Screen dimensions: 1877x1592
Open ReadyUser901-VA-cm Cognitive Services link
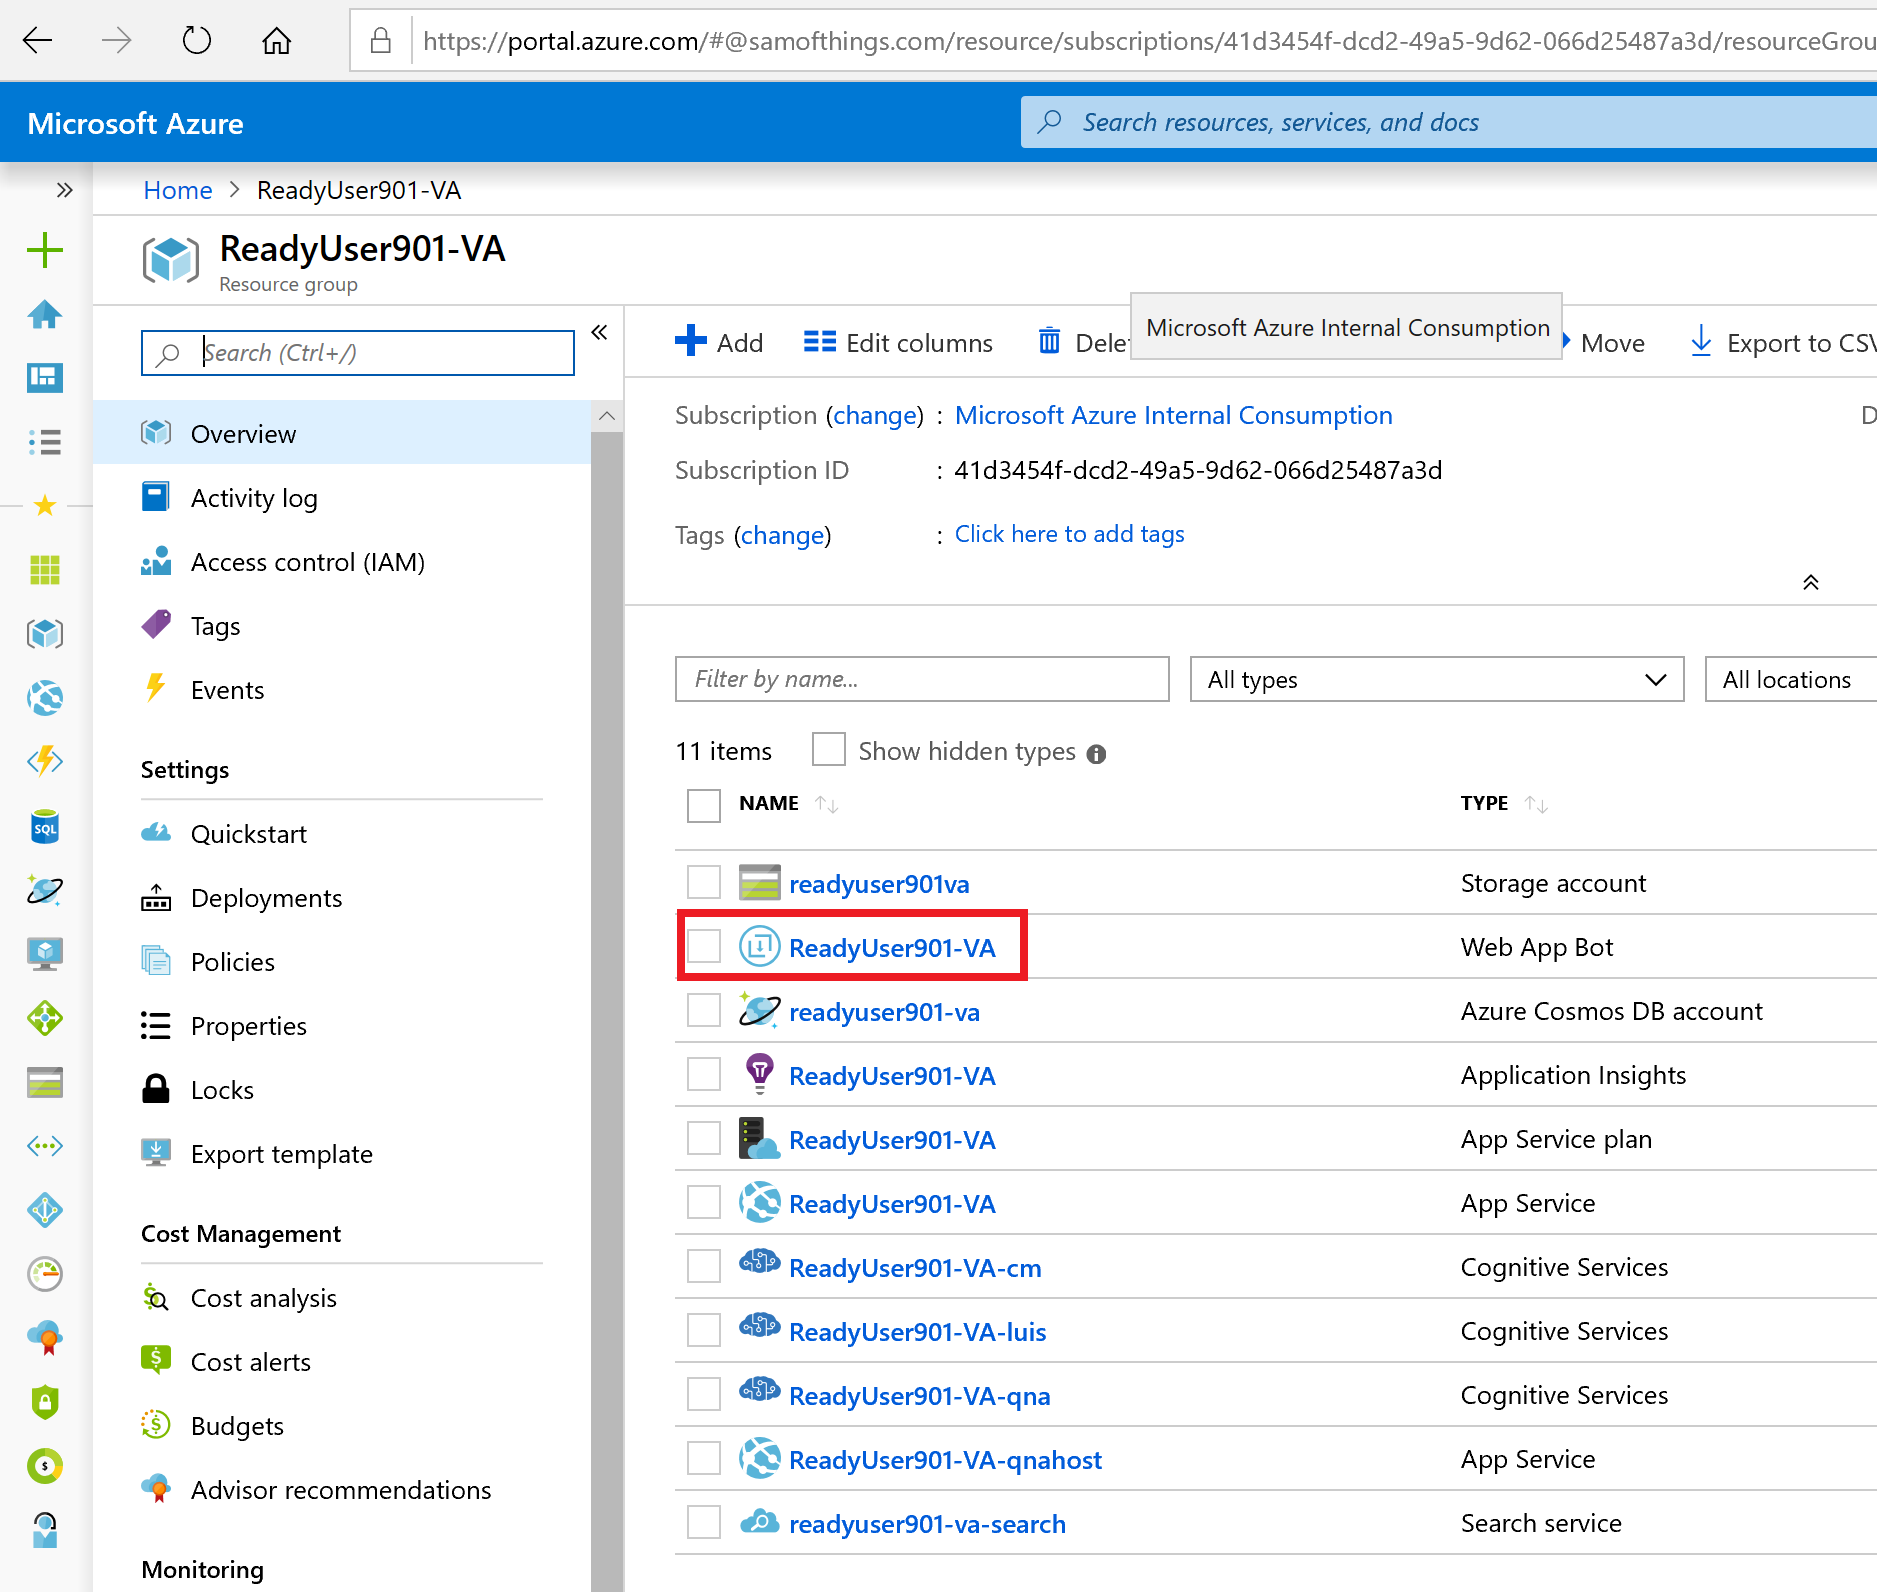pos(915,1268)
